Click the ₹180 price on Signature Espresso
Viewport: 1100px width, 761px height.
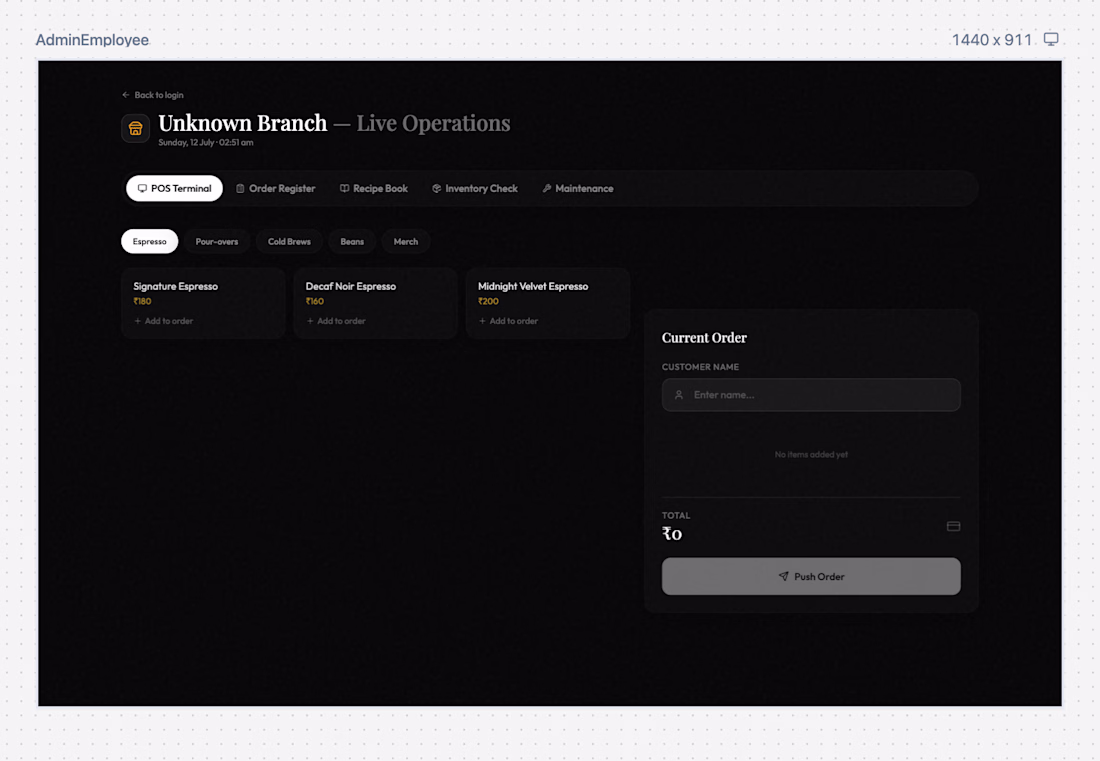coord(142,301)
